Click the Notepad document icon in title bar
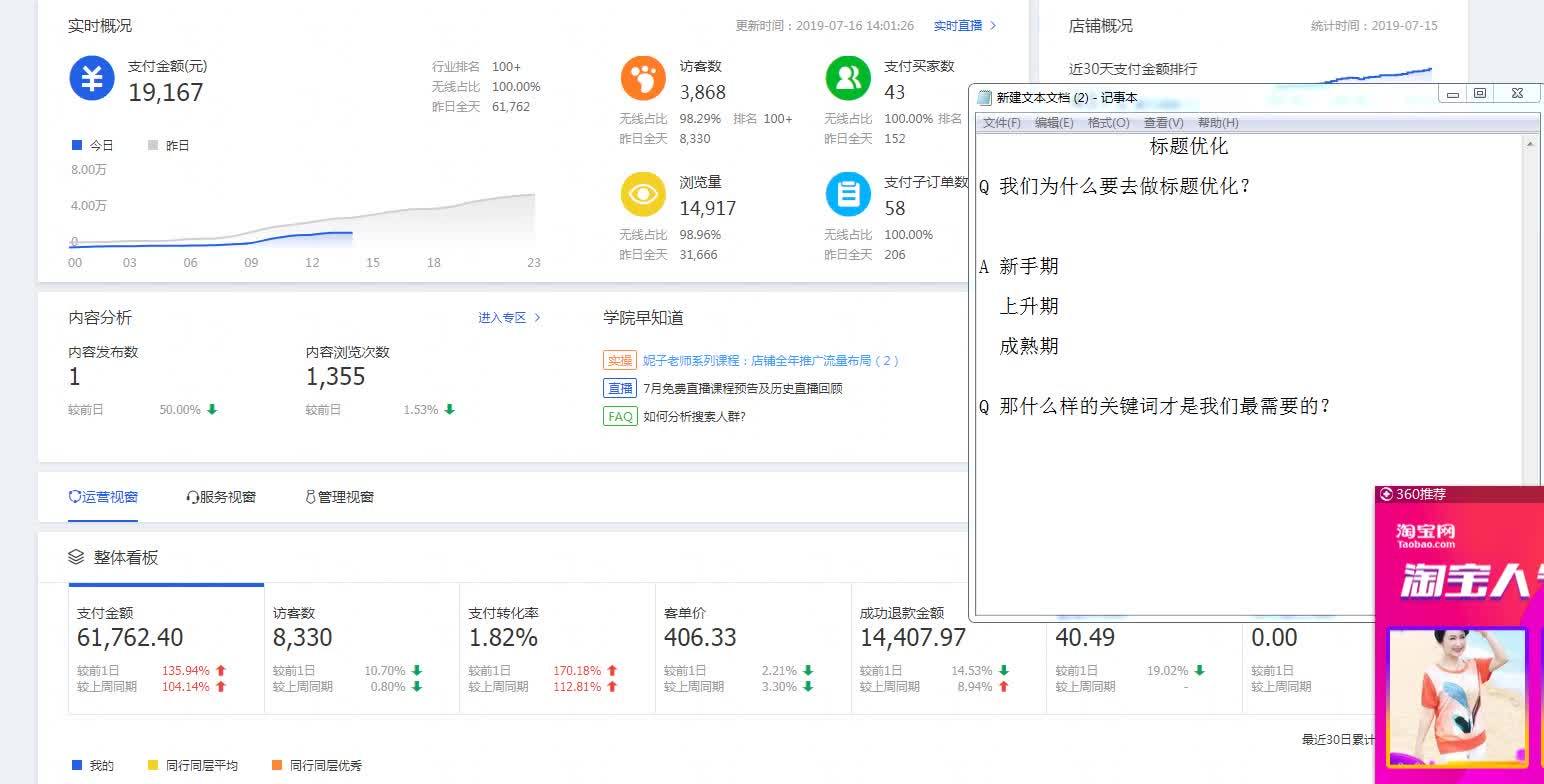The width and height of the screenshot is (1544, 784). [x=984, y=98]
